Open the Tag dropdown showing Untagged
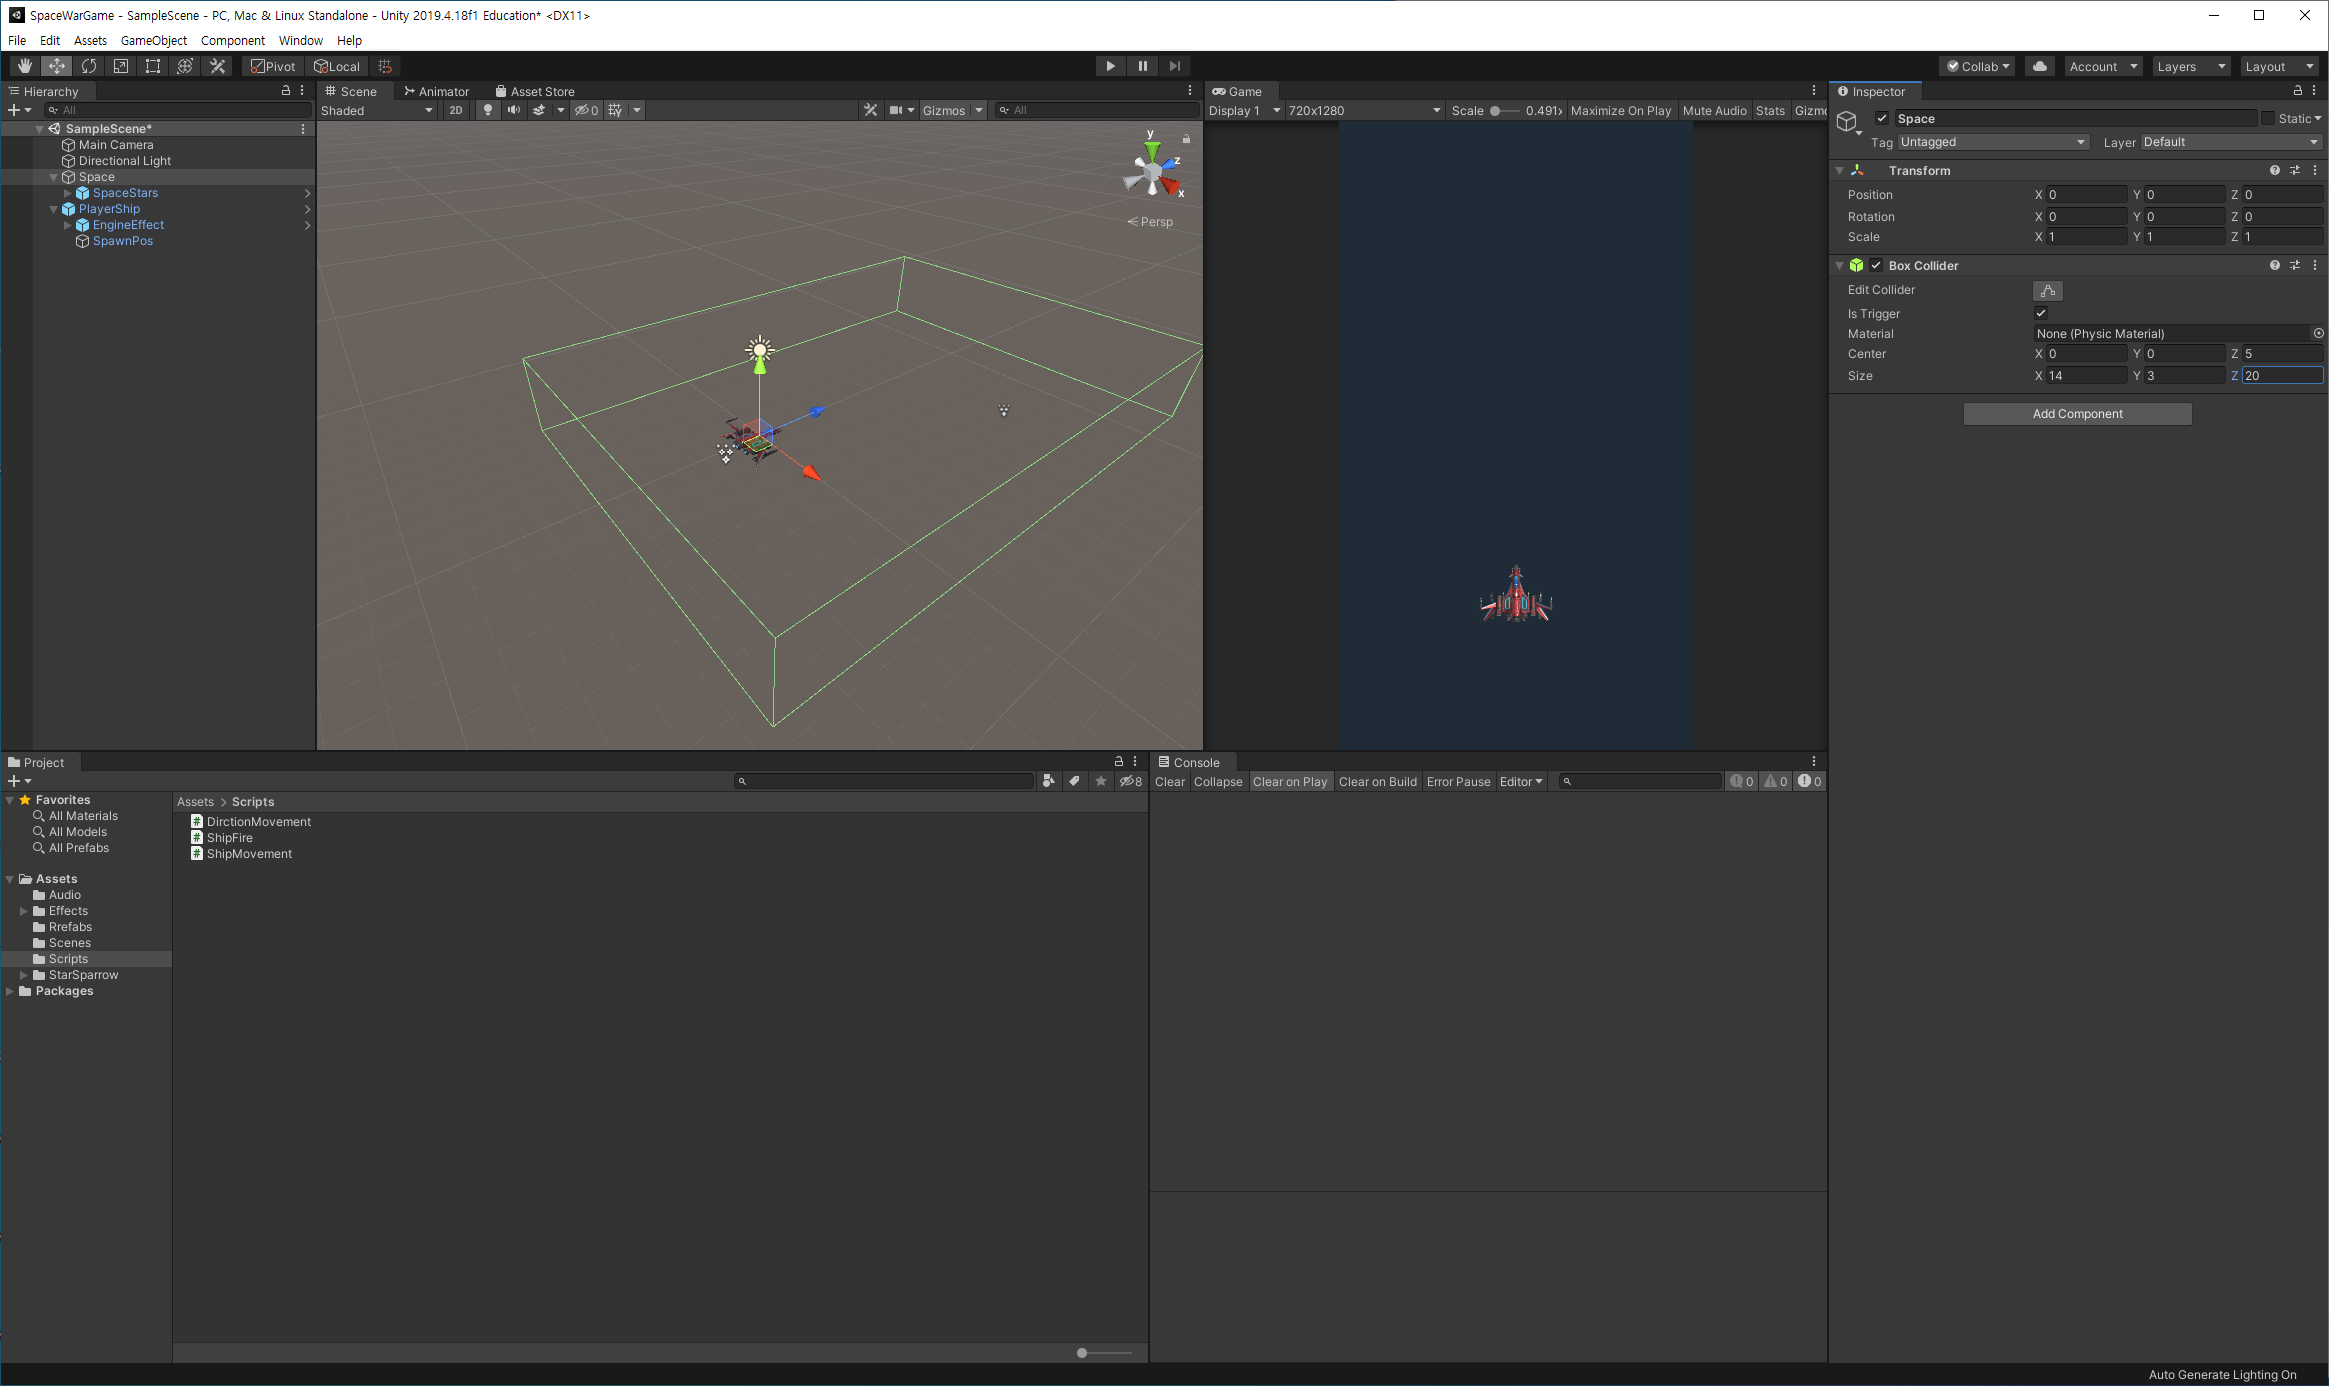 [1993, 142]
